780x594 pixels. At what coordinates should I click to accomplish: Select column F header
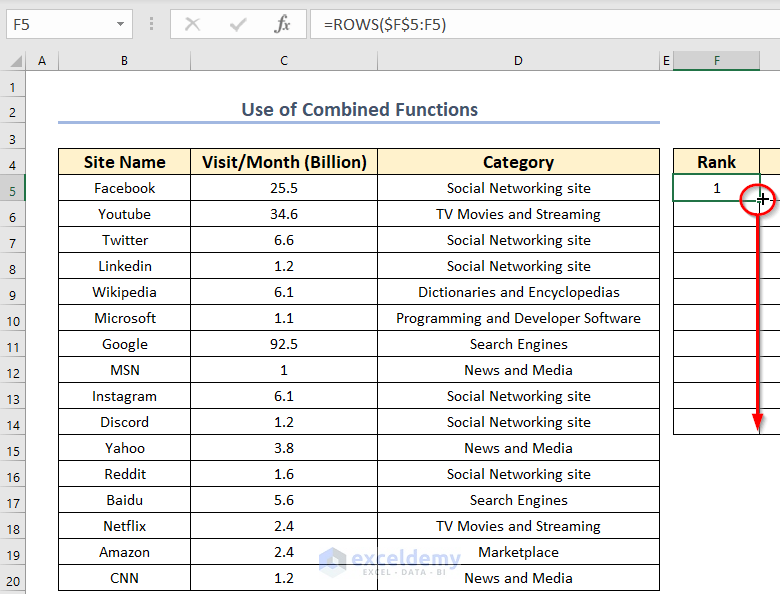point(716,61)
